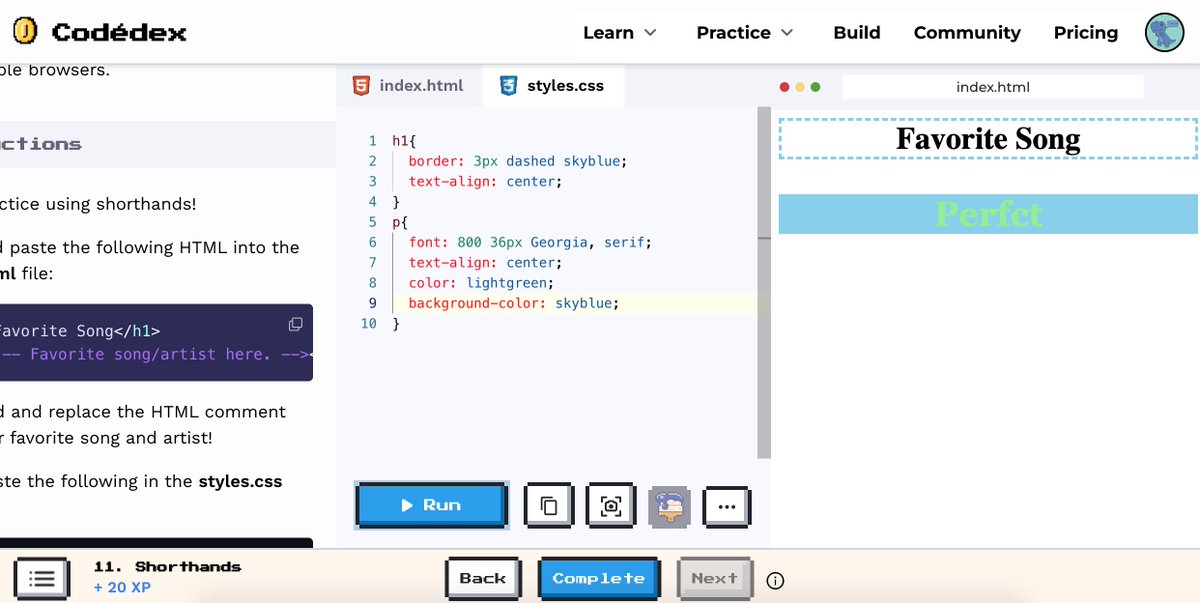This screenshot has height=603, width=1200.
Task: Click the preview address bar index.html
Action: pos(992,87)
